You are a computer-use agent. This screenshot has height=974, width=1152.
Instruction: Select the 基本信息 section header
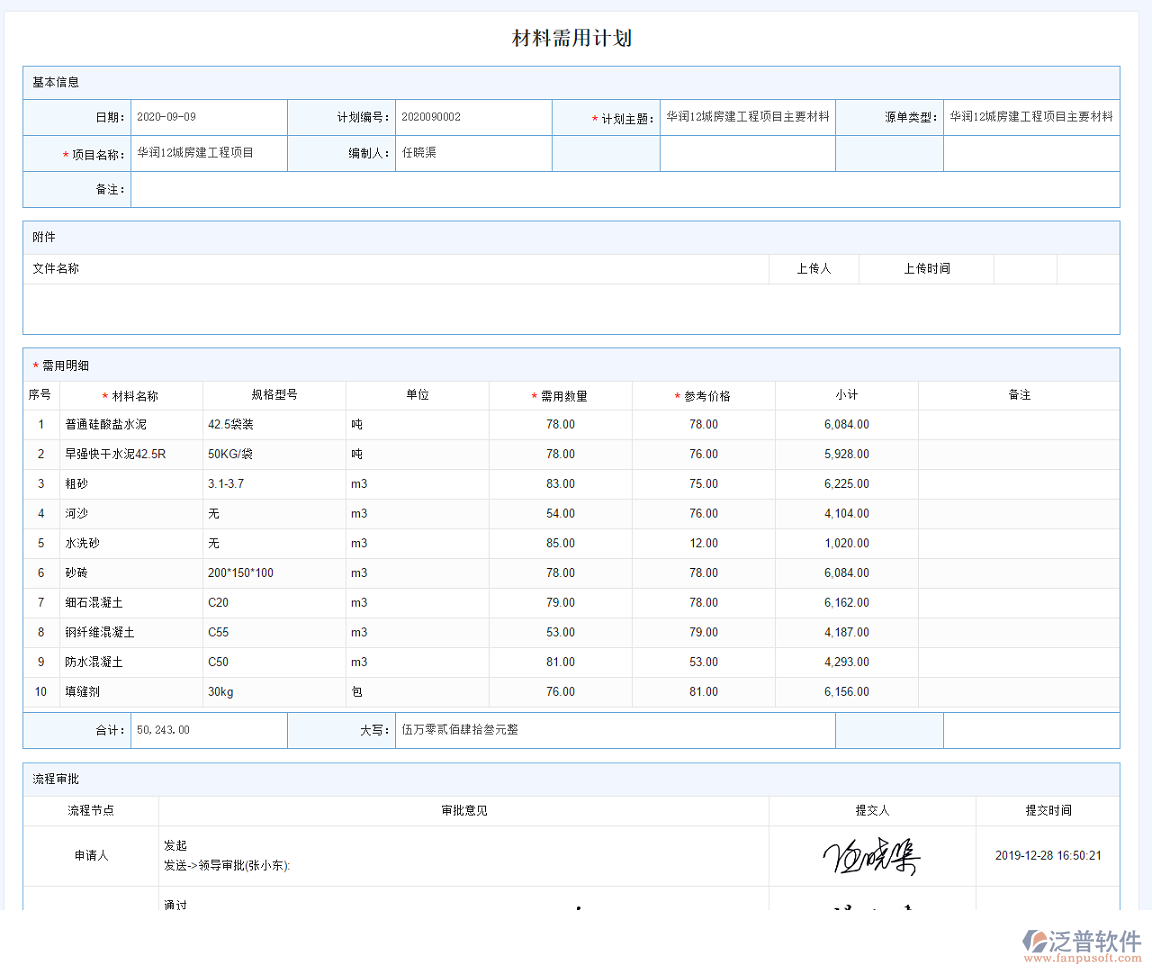[52, 83]
